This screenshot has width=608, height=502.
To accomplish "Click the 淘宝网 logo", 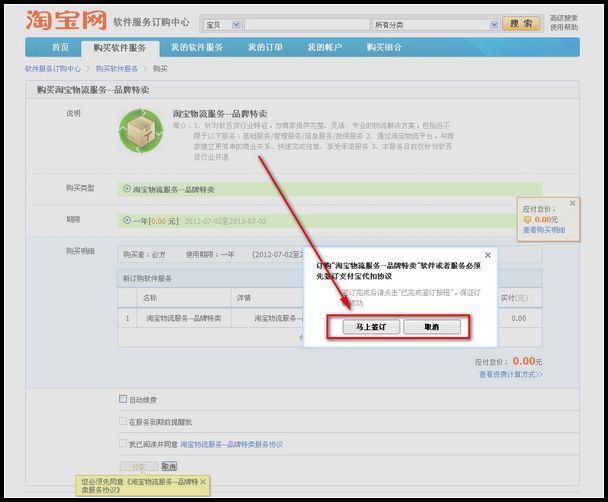I will click(x=66, y=20).
